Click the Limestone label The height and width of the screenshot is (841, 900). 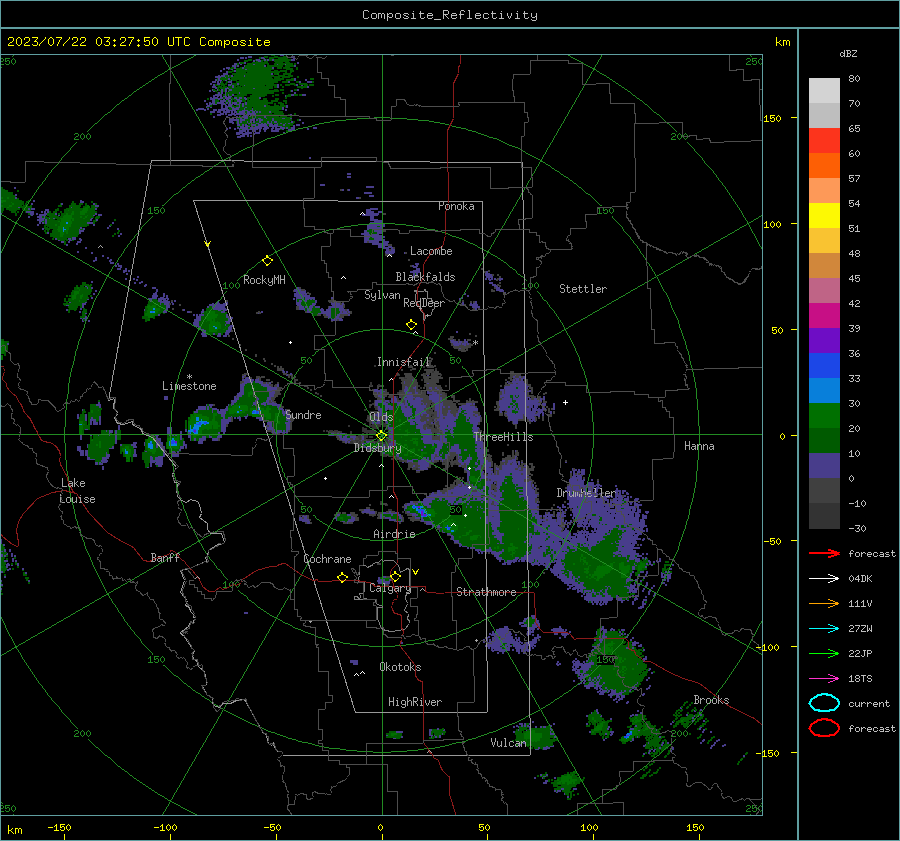(189, 386)
